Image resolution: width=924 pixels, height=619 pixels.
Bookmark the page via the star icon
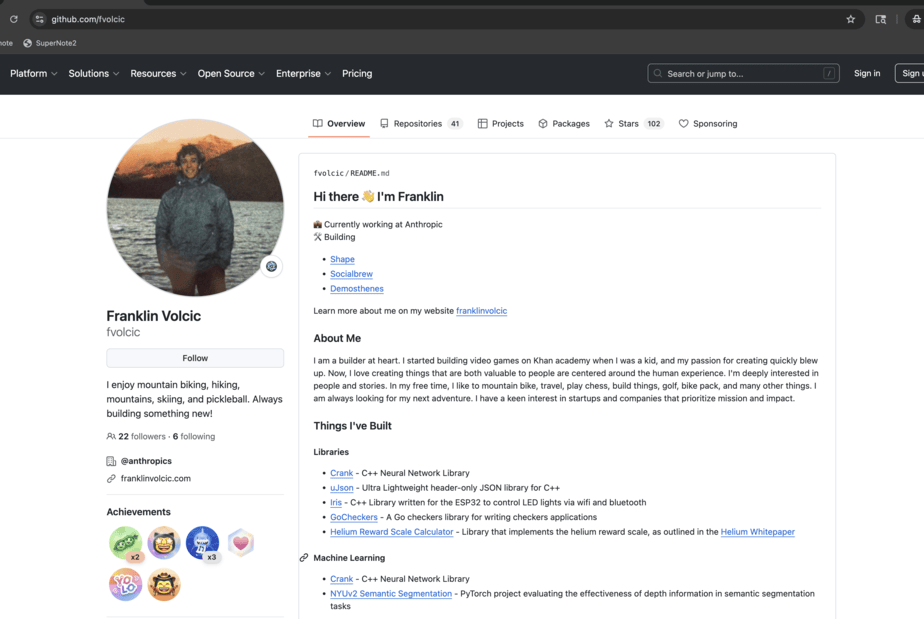click(850, 18)
